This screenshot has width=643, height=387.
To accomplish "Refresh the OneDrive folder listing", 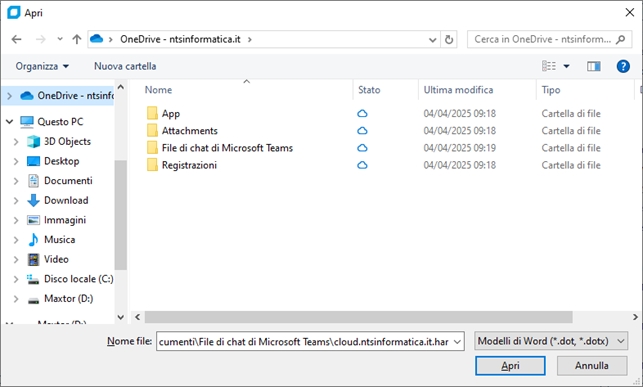I will [449, 39].
